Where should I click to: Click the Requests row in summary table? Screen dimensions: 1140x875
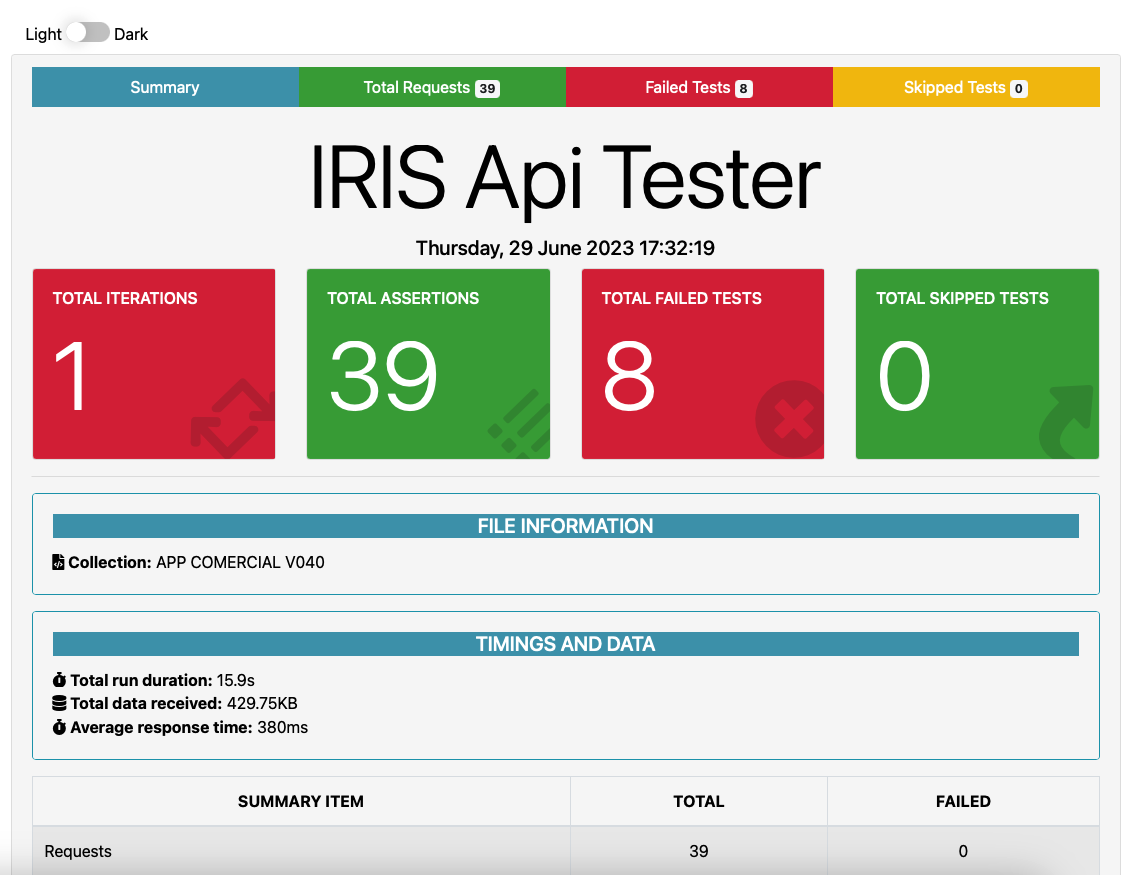tap(300, 851)
